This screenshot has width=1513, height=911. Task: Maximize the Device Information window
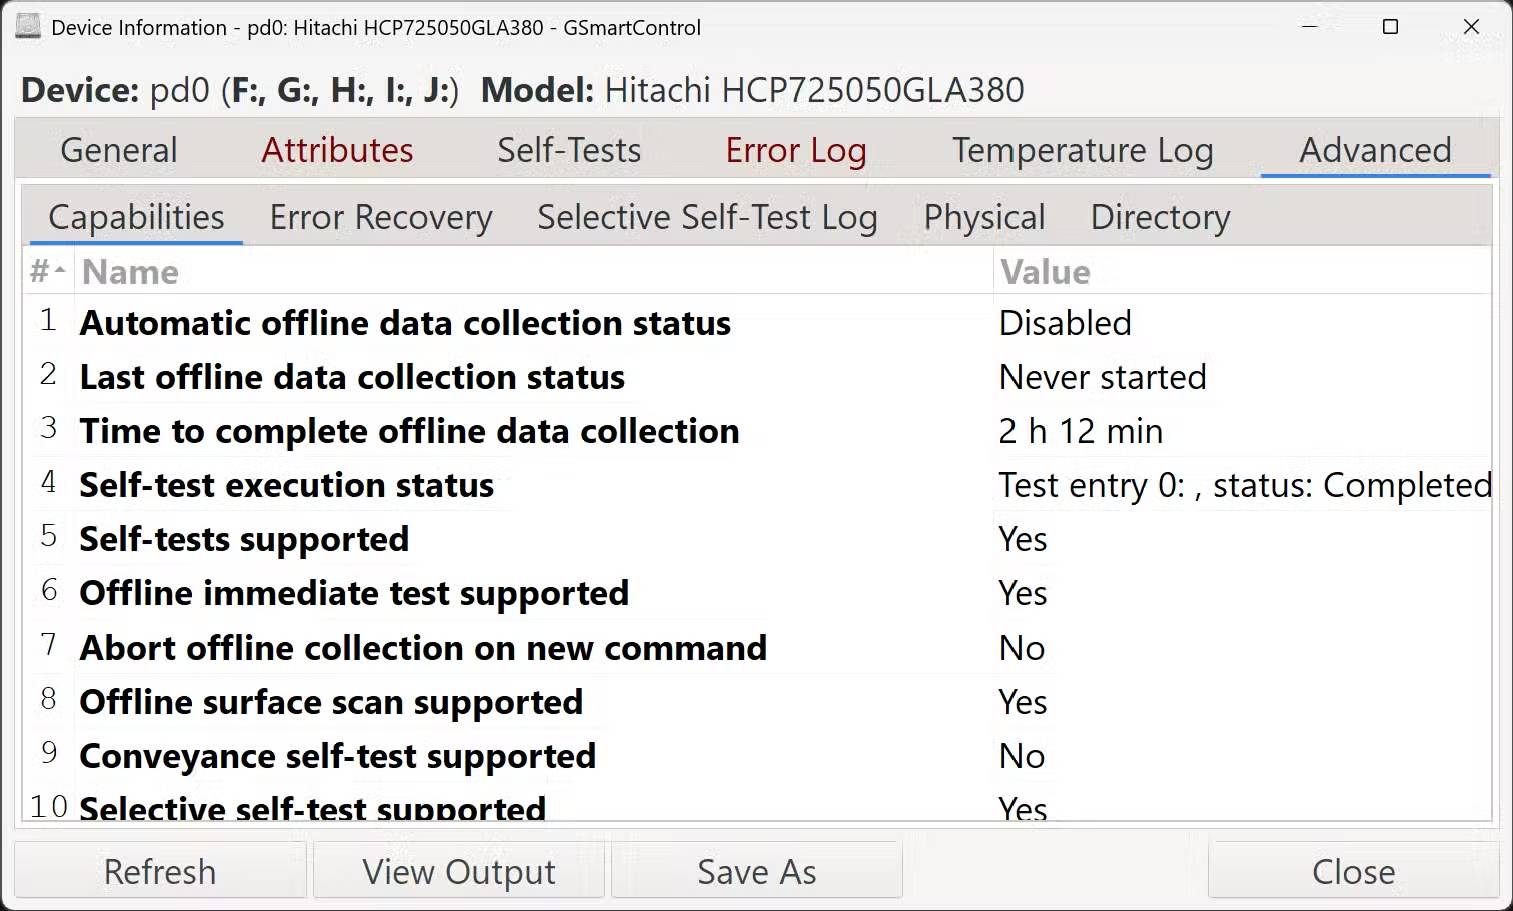1390,27
